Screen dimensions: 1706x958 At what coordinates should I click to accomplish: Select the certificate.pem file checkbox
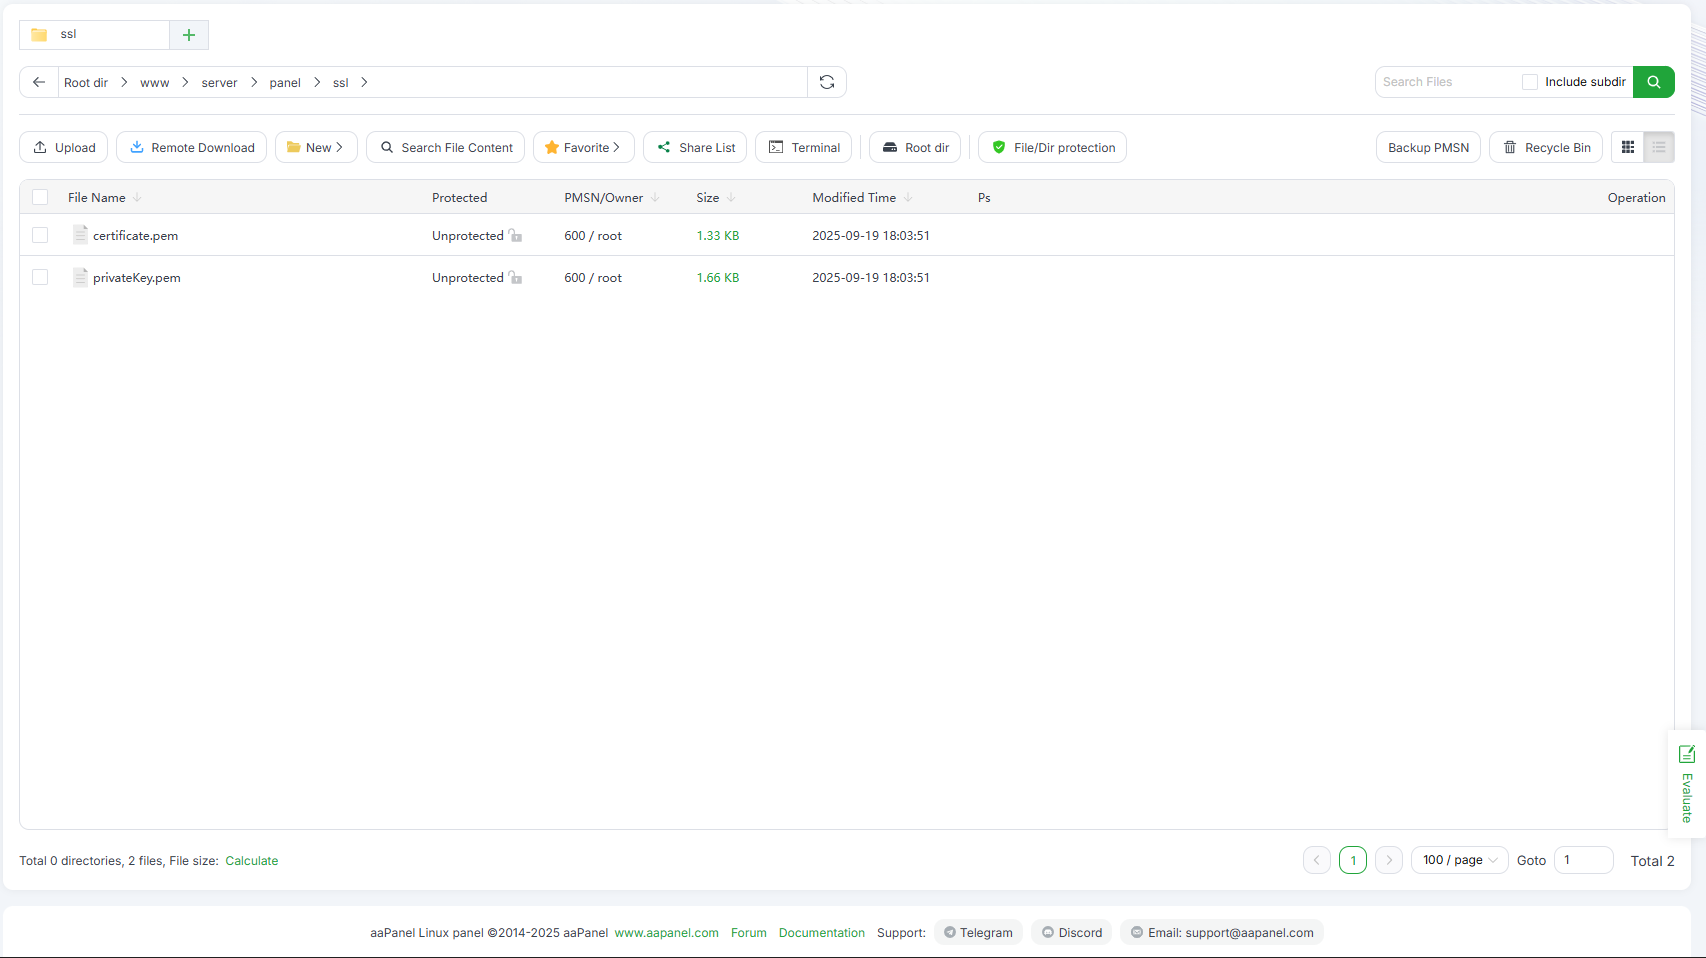tap(40, 235)
